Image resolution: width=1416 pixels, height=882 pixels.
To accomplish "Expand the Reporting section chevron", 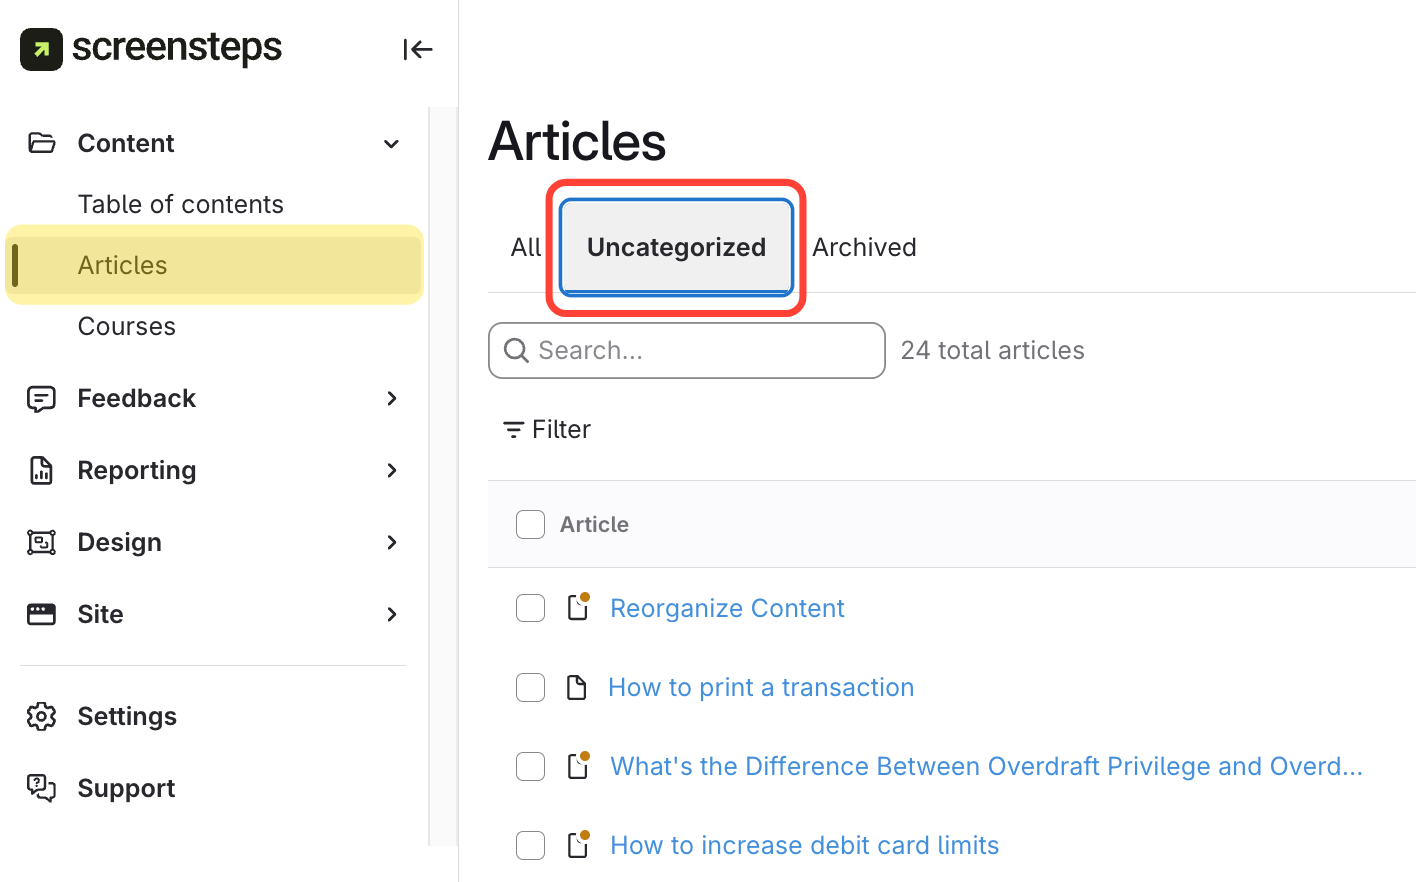I will pos(391,470).
